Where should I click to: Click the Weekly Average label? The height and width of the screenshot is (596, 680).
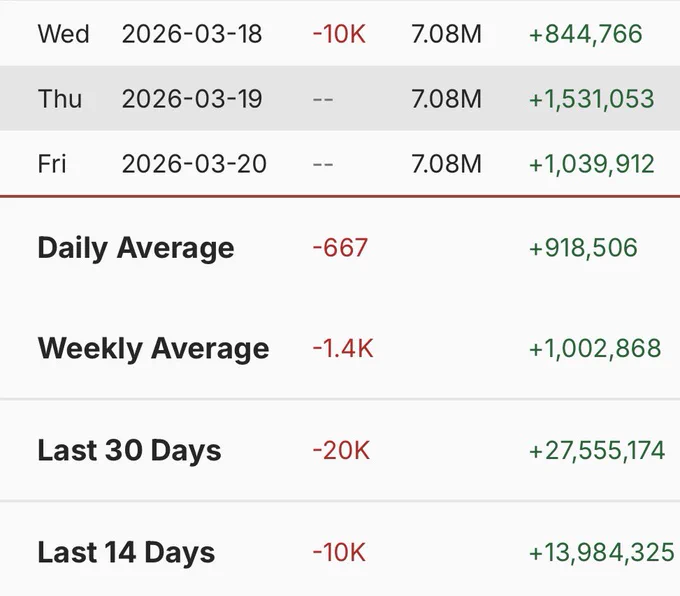tap(154, 349)
